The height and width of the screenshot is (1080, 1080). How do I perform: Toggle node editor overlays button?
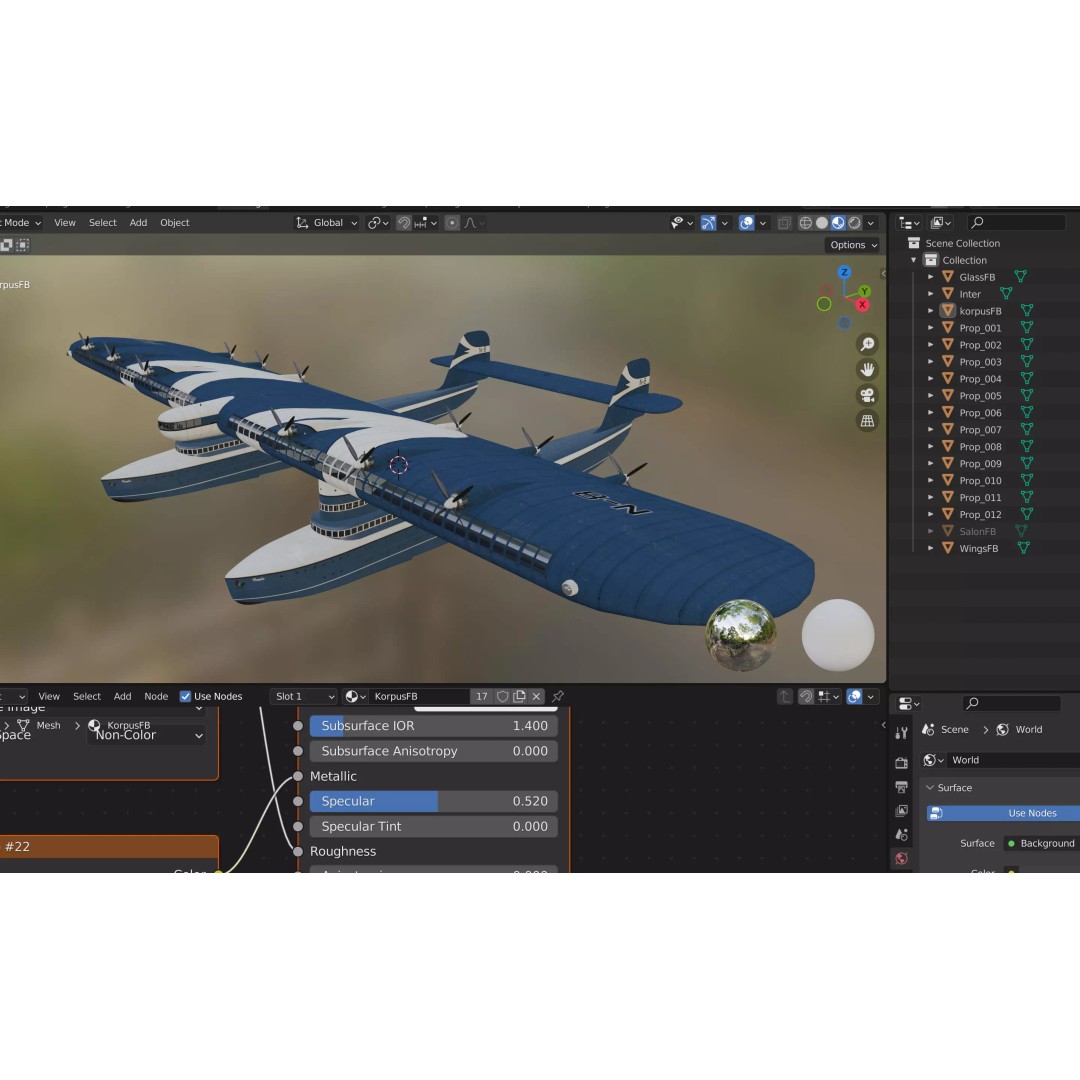click(x=854, y=696)
